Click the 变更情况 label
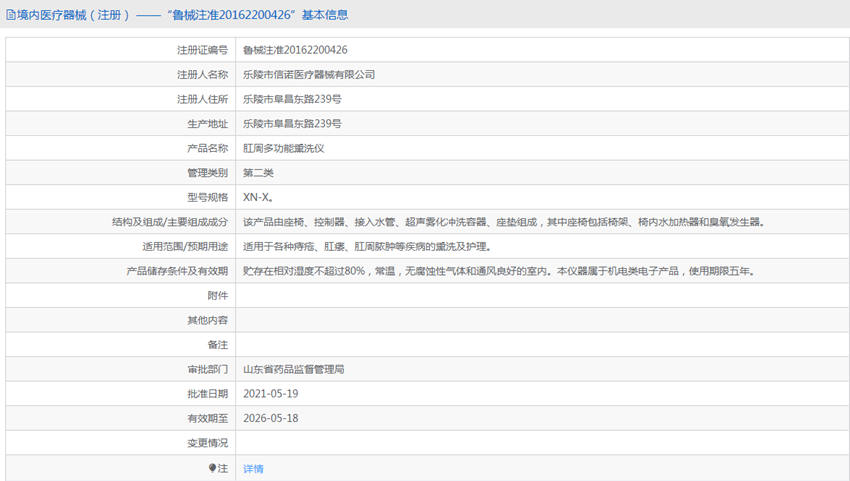The height and width of the screenshot is (481, 850). click(208, 443)
